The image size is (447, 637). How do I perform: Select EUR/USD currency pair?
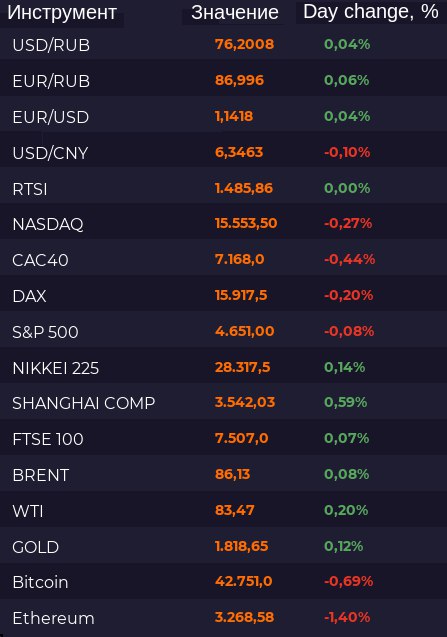50,117
